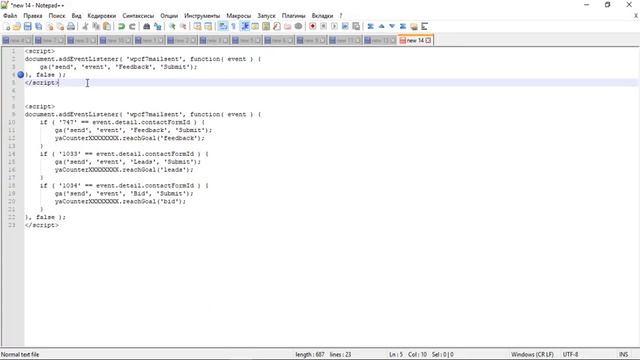Click Windows (CR LF) in status bar
Viewport: 640px width, 360px height.
pyautogui.click(x=532, y=354)
